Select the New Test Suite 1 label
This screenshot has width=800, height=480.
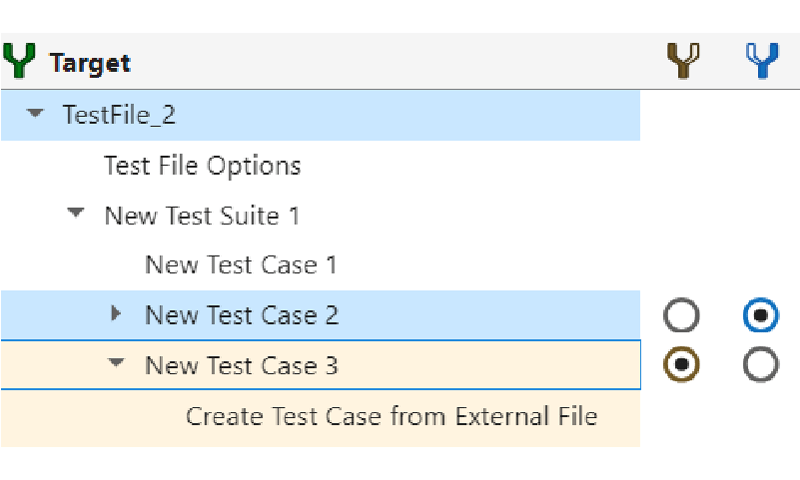click(x=202, y=215)
